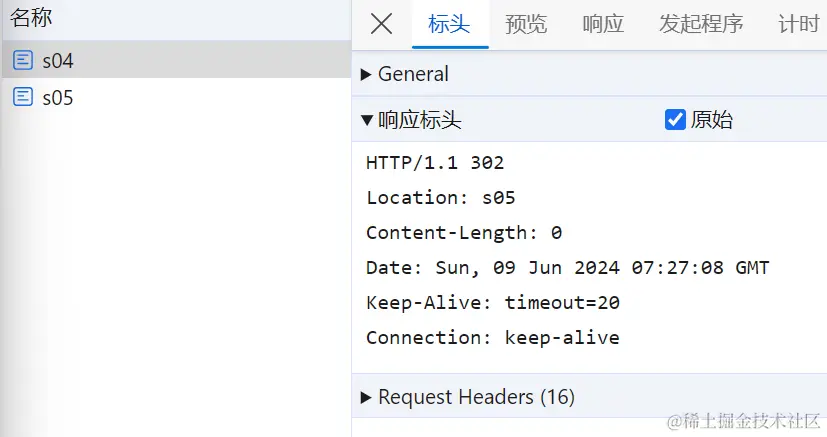Open the 计时 tab

pyautogui.click(x=799, y=24)
